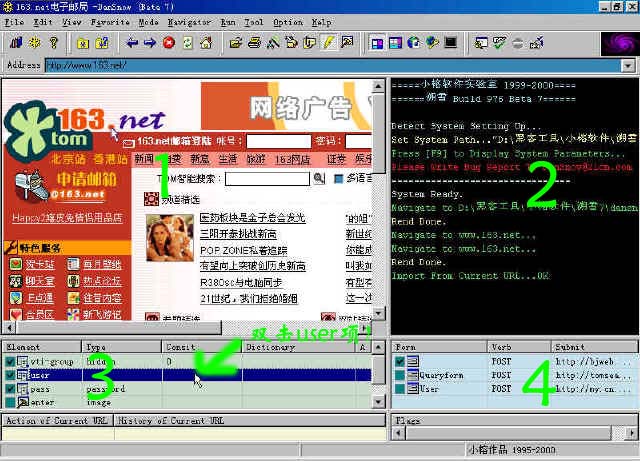
Task: Toggle the user element checkbox
Action: coord(10,375)
